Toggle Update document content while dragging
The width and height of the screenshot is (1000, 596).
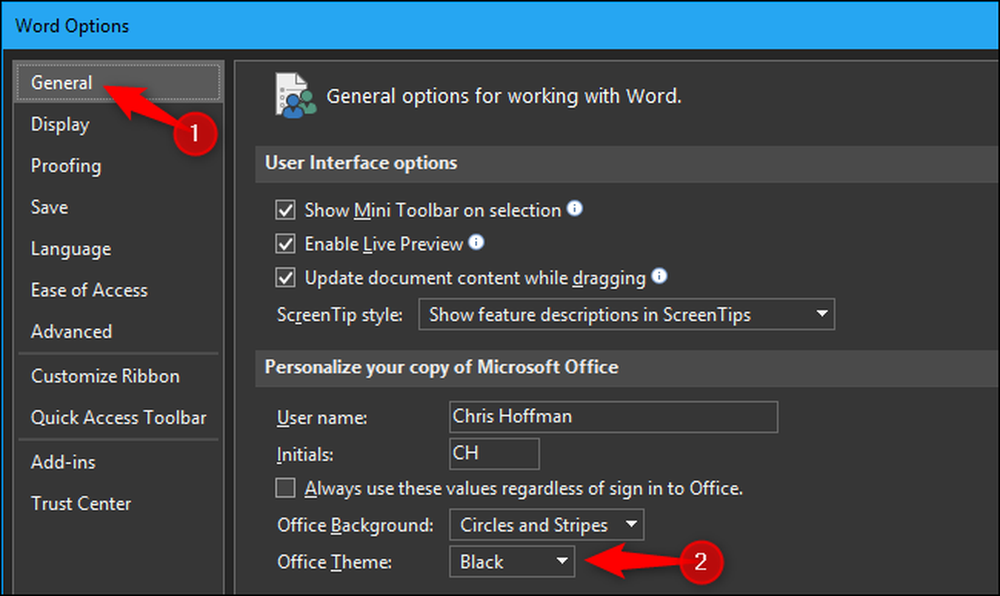285,277
